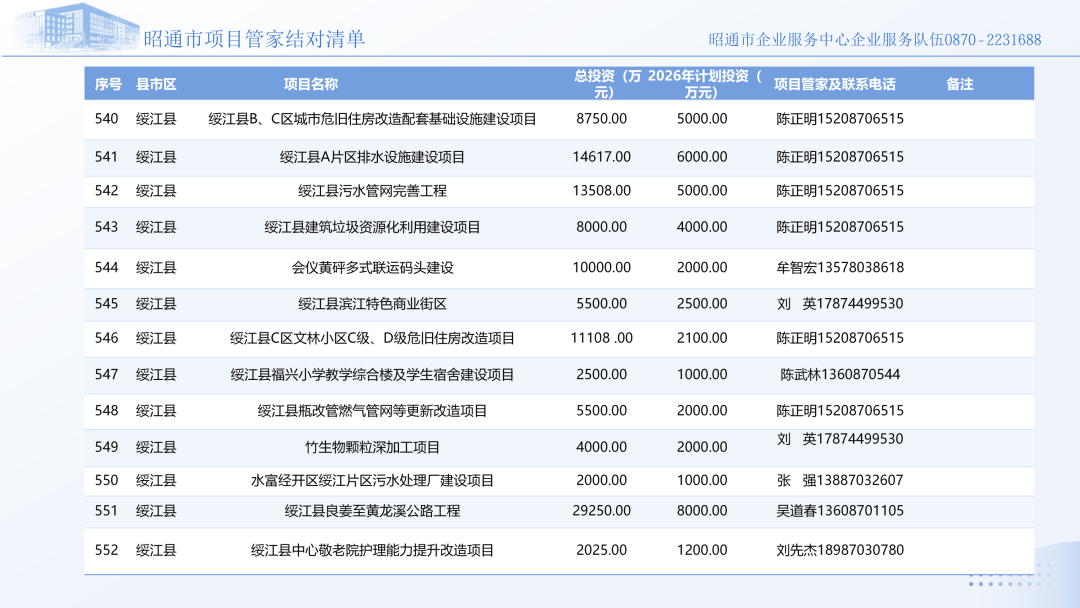Select row number 552
Viewport: 1080px width, 608px height.
click(107, 550)
